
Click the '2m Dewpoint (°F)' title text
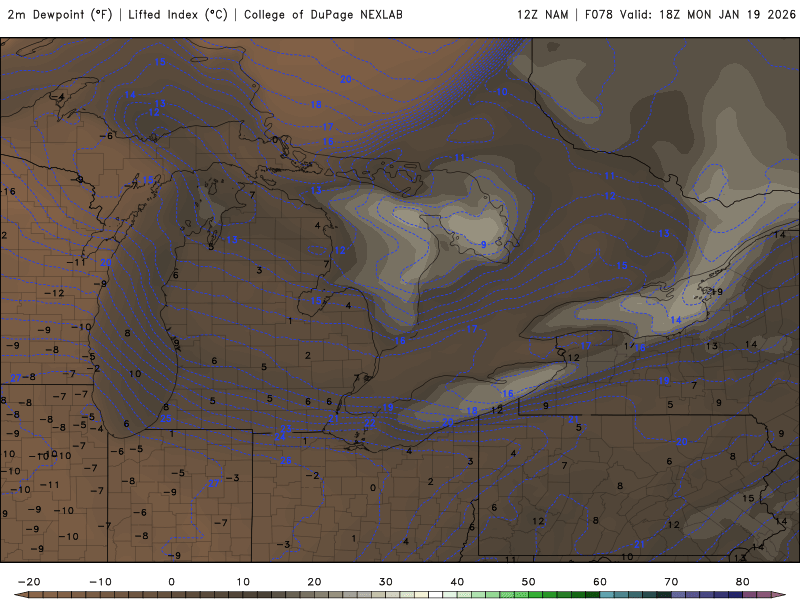[x=60, y=15]
